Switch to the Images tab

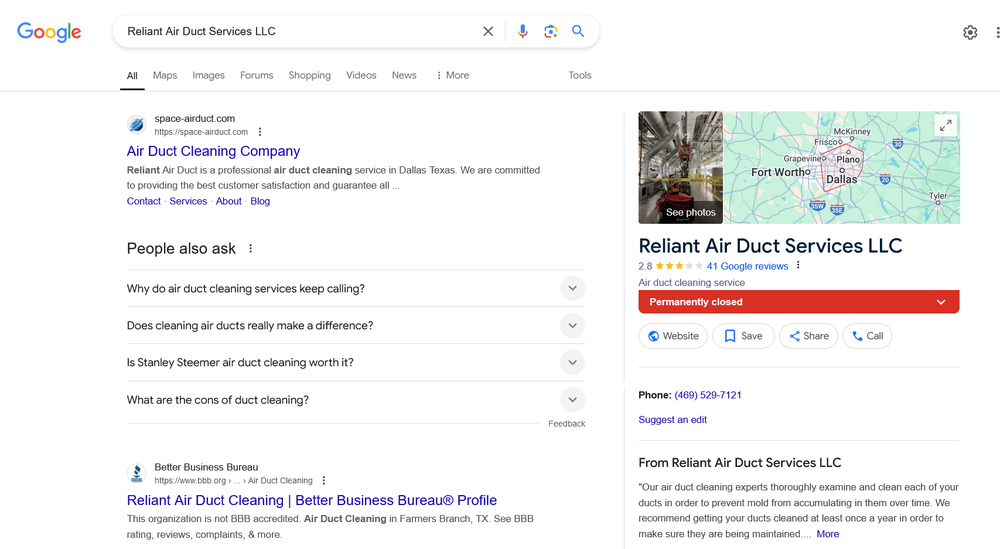tap(208, 75)
